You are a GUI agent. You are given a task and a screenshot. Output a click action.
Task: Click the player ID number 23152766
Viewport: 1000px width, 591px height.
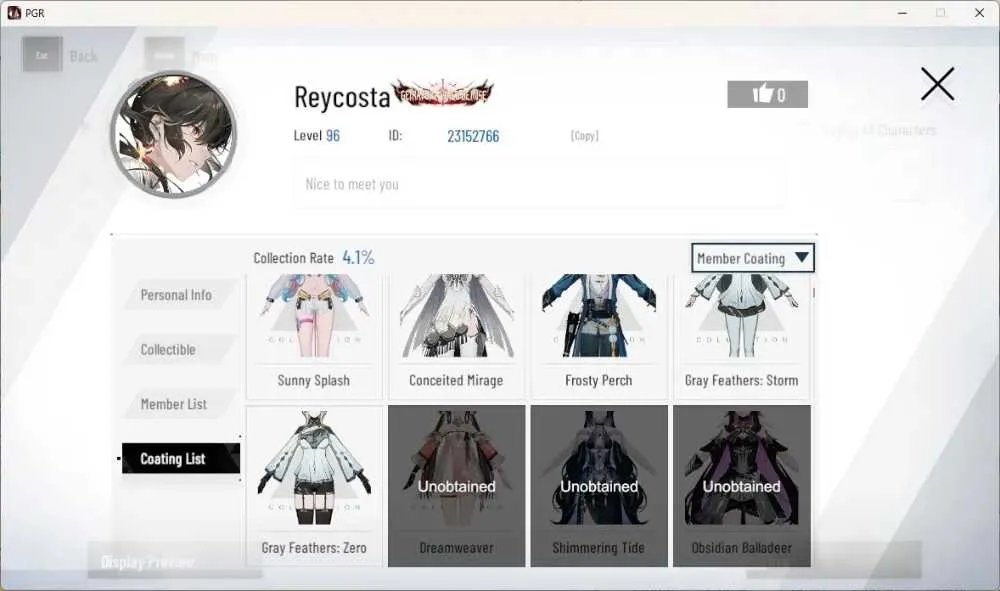[473, 136]
